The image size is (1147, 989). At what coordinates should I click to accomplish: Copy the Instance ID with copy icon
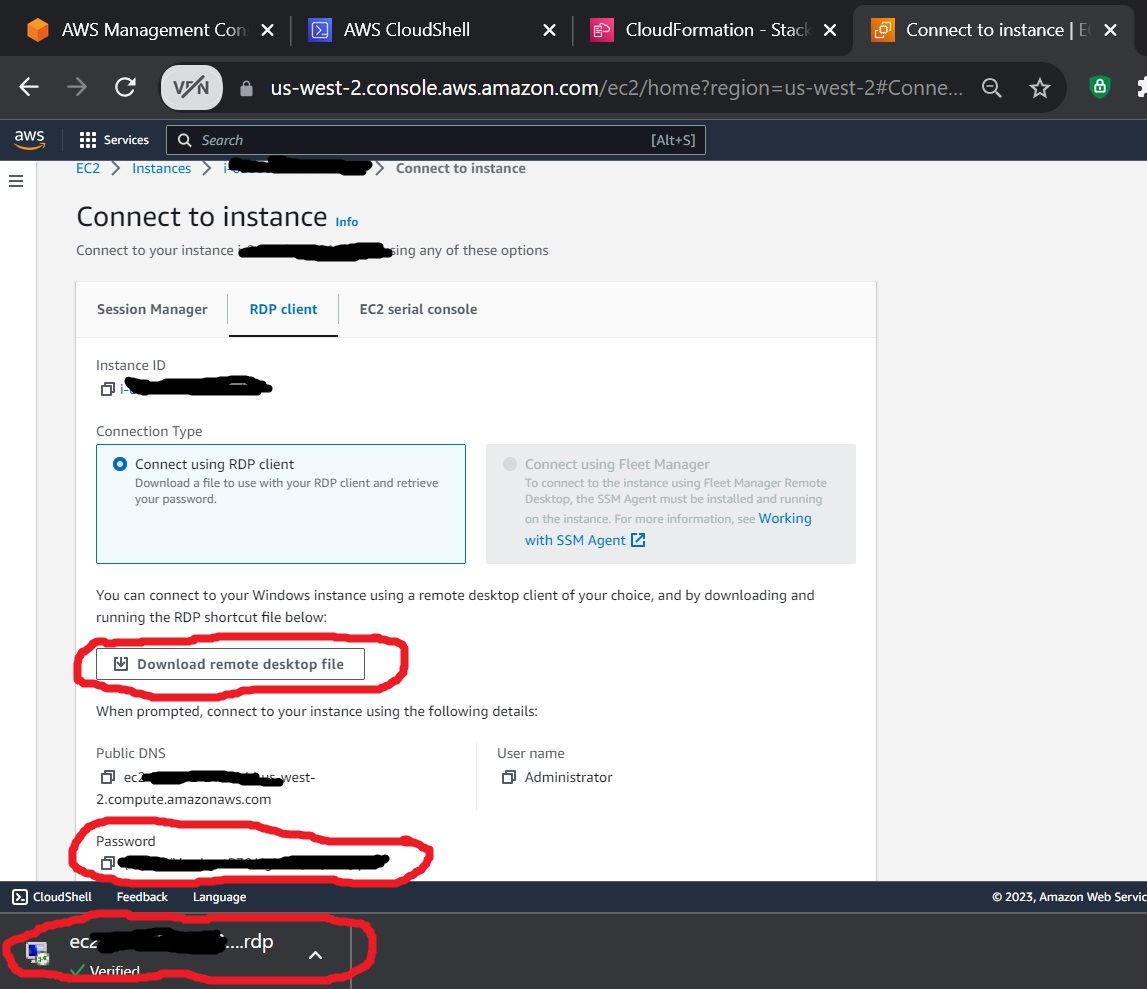tap(108, 389)
